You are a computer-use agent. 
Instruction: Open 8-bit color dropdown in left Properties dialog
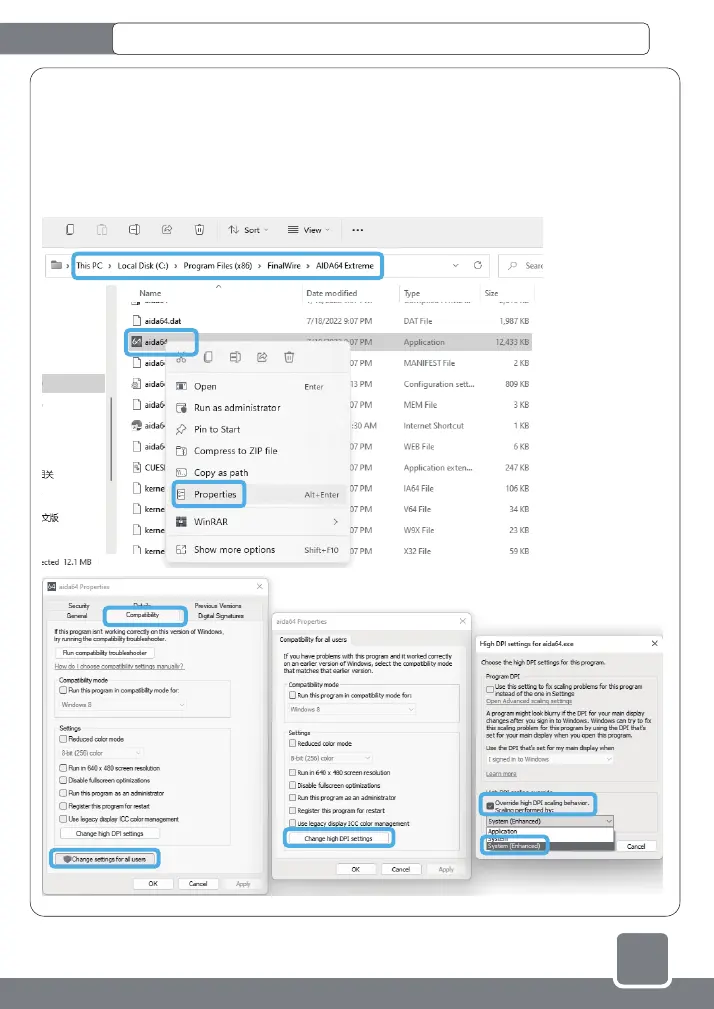[x=101, y=753]
